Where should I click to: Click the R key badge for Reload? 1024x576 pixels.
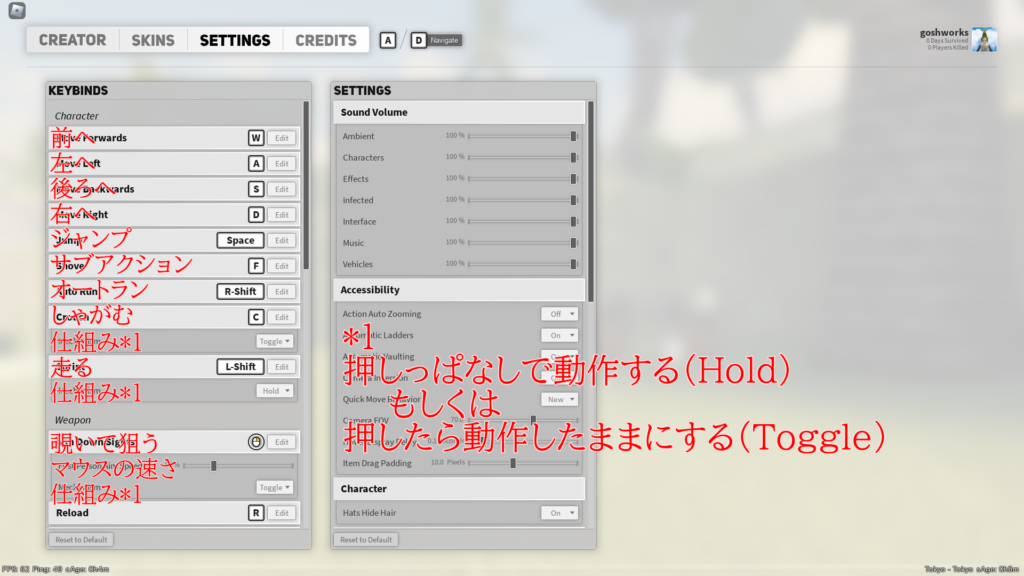(256, 513)
